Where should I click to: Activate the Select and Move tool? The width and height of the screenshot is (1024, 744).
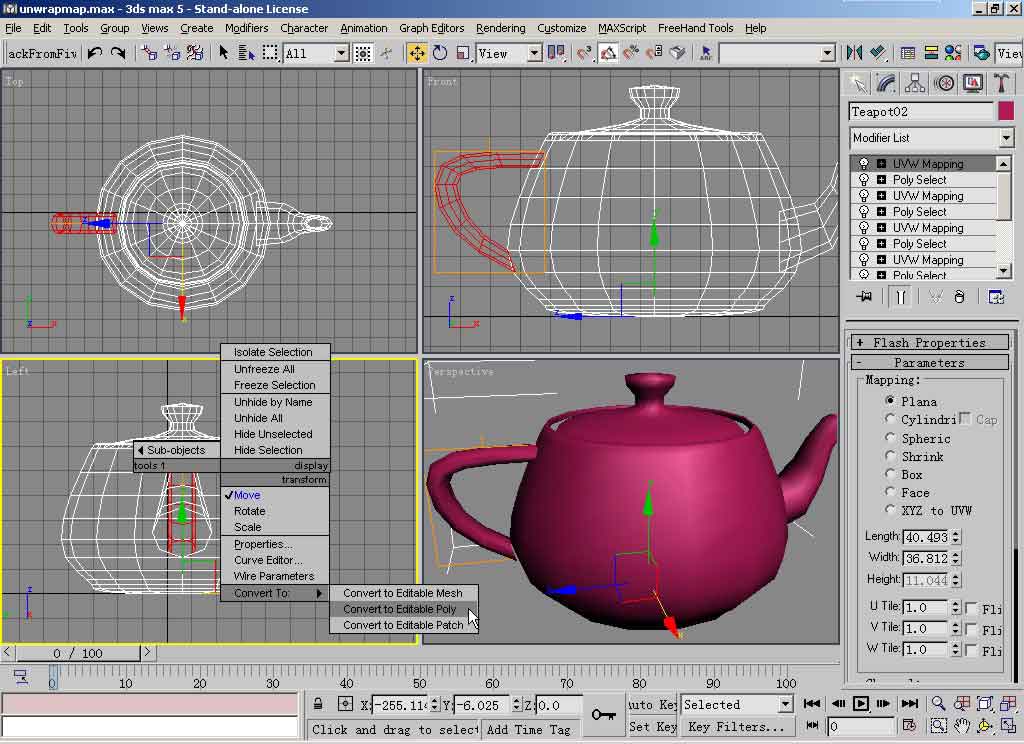[417, 53]
